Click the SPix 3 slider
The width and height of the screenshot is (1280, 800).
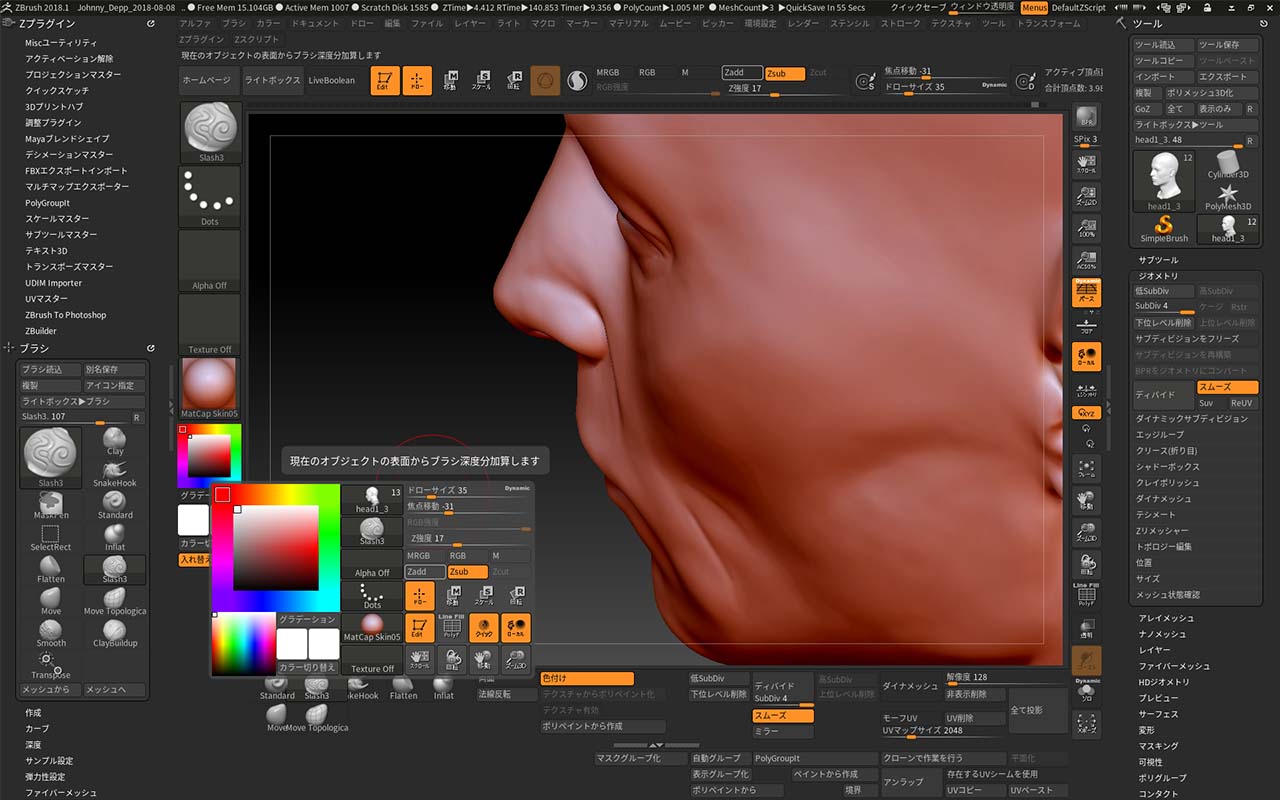click(1086, 140)
